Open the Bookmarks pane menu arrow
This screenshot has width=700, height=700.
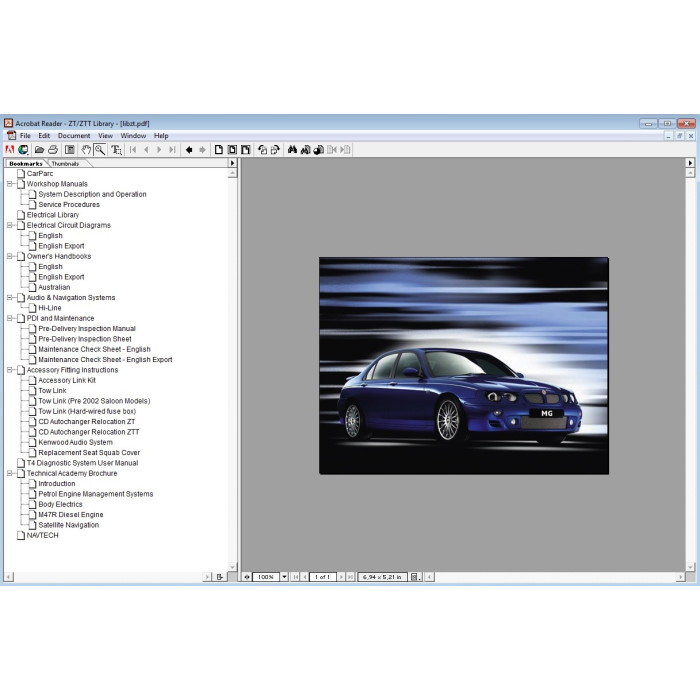232,163
